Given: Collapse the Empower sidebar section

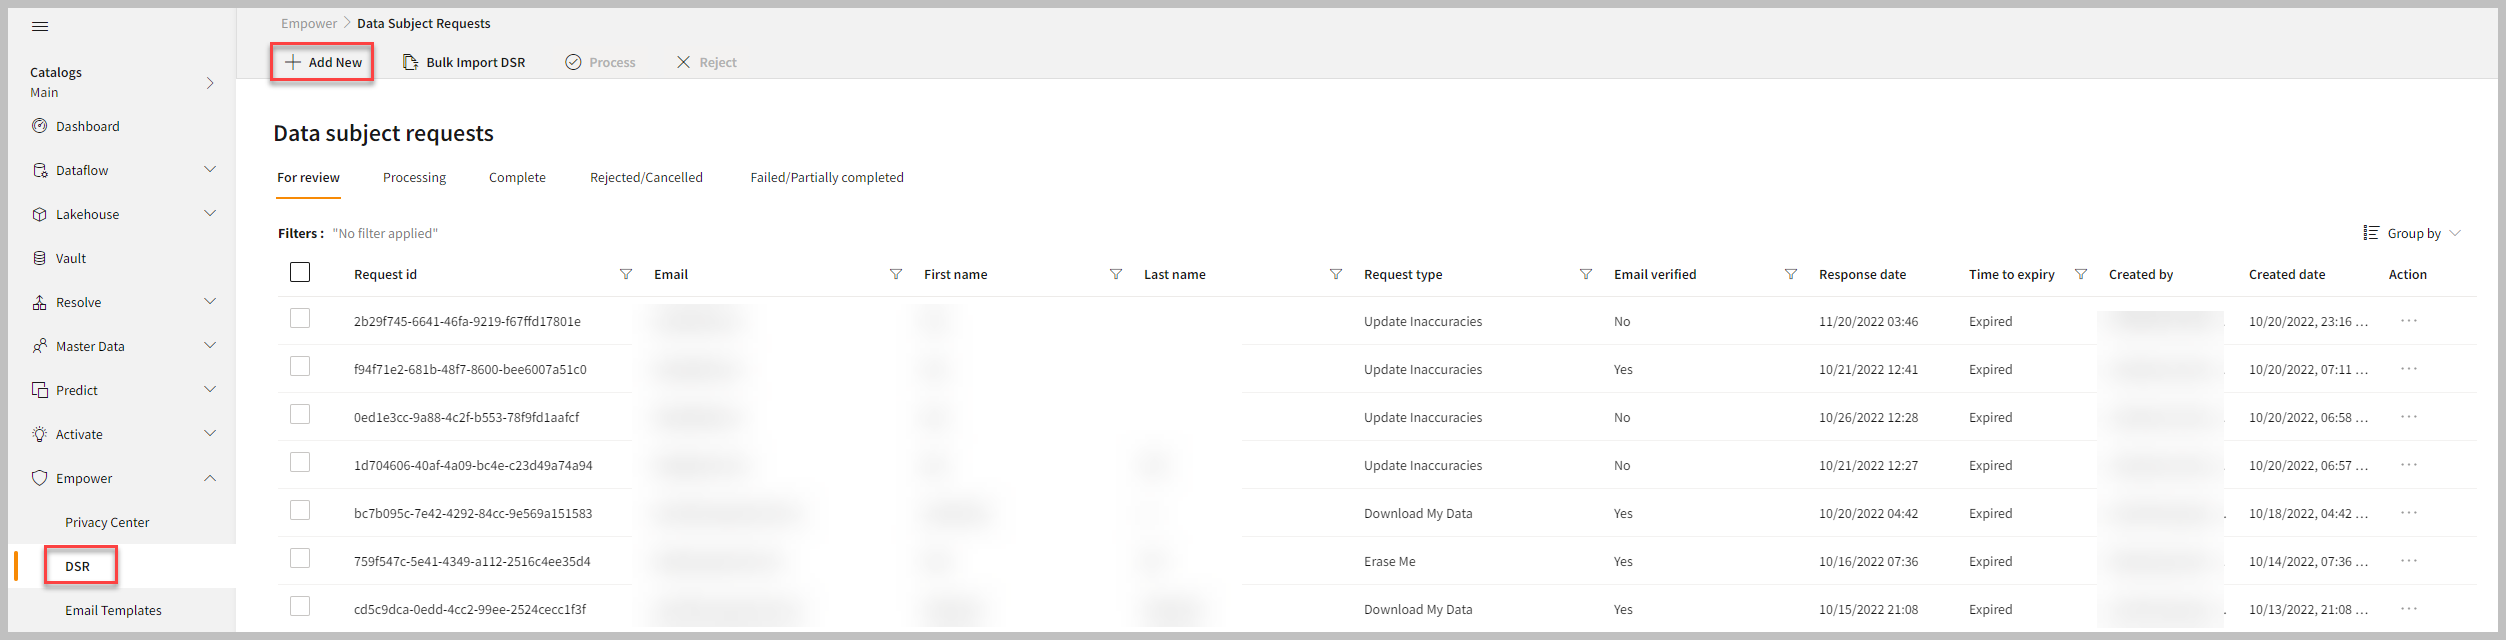Looking at the screenshot, I should click(210, 478).
